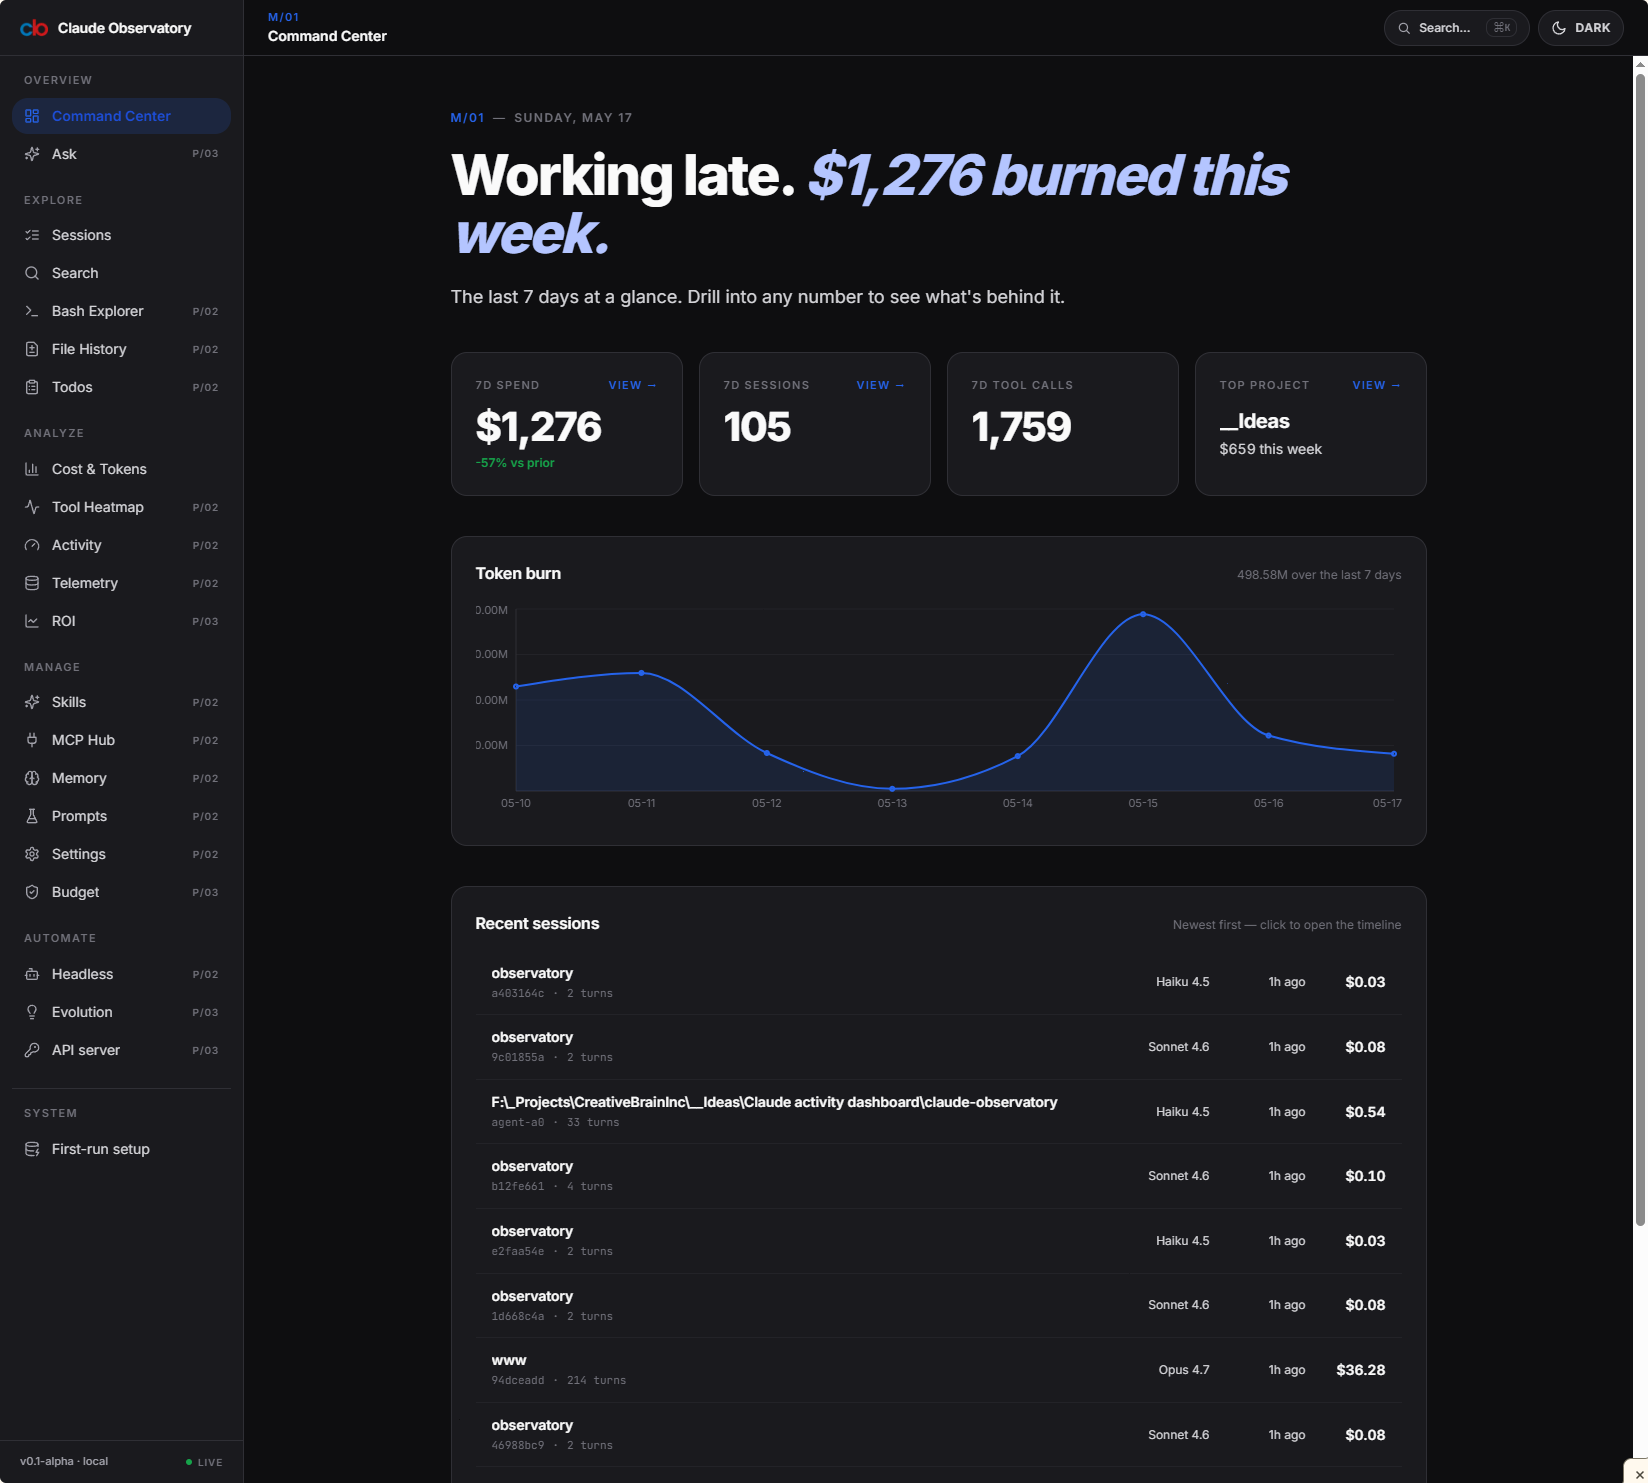Open the agent-a0 session with 33 turns
1648x1483 pixels.
(938, 1111)
